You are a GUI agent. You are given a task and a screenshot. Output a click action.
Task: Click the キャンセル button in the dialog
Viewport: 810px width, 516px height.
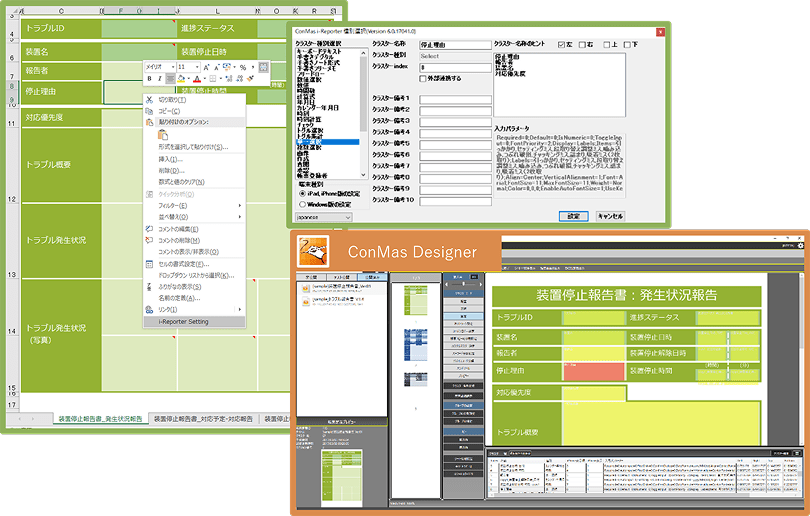pos(610,216)
